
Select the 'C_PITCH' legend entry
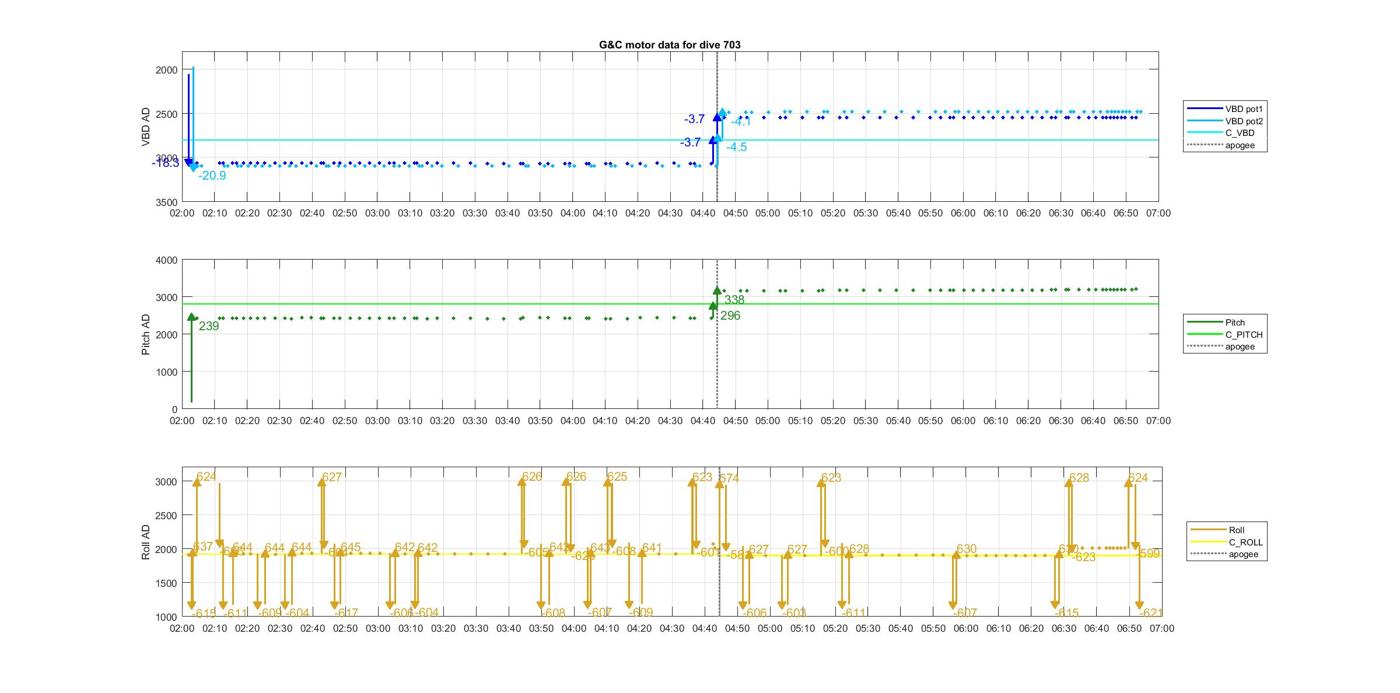tap(1244, 335)
